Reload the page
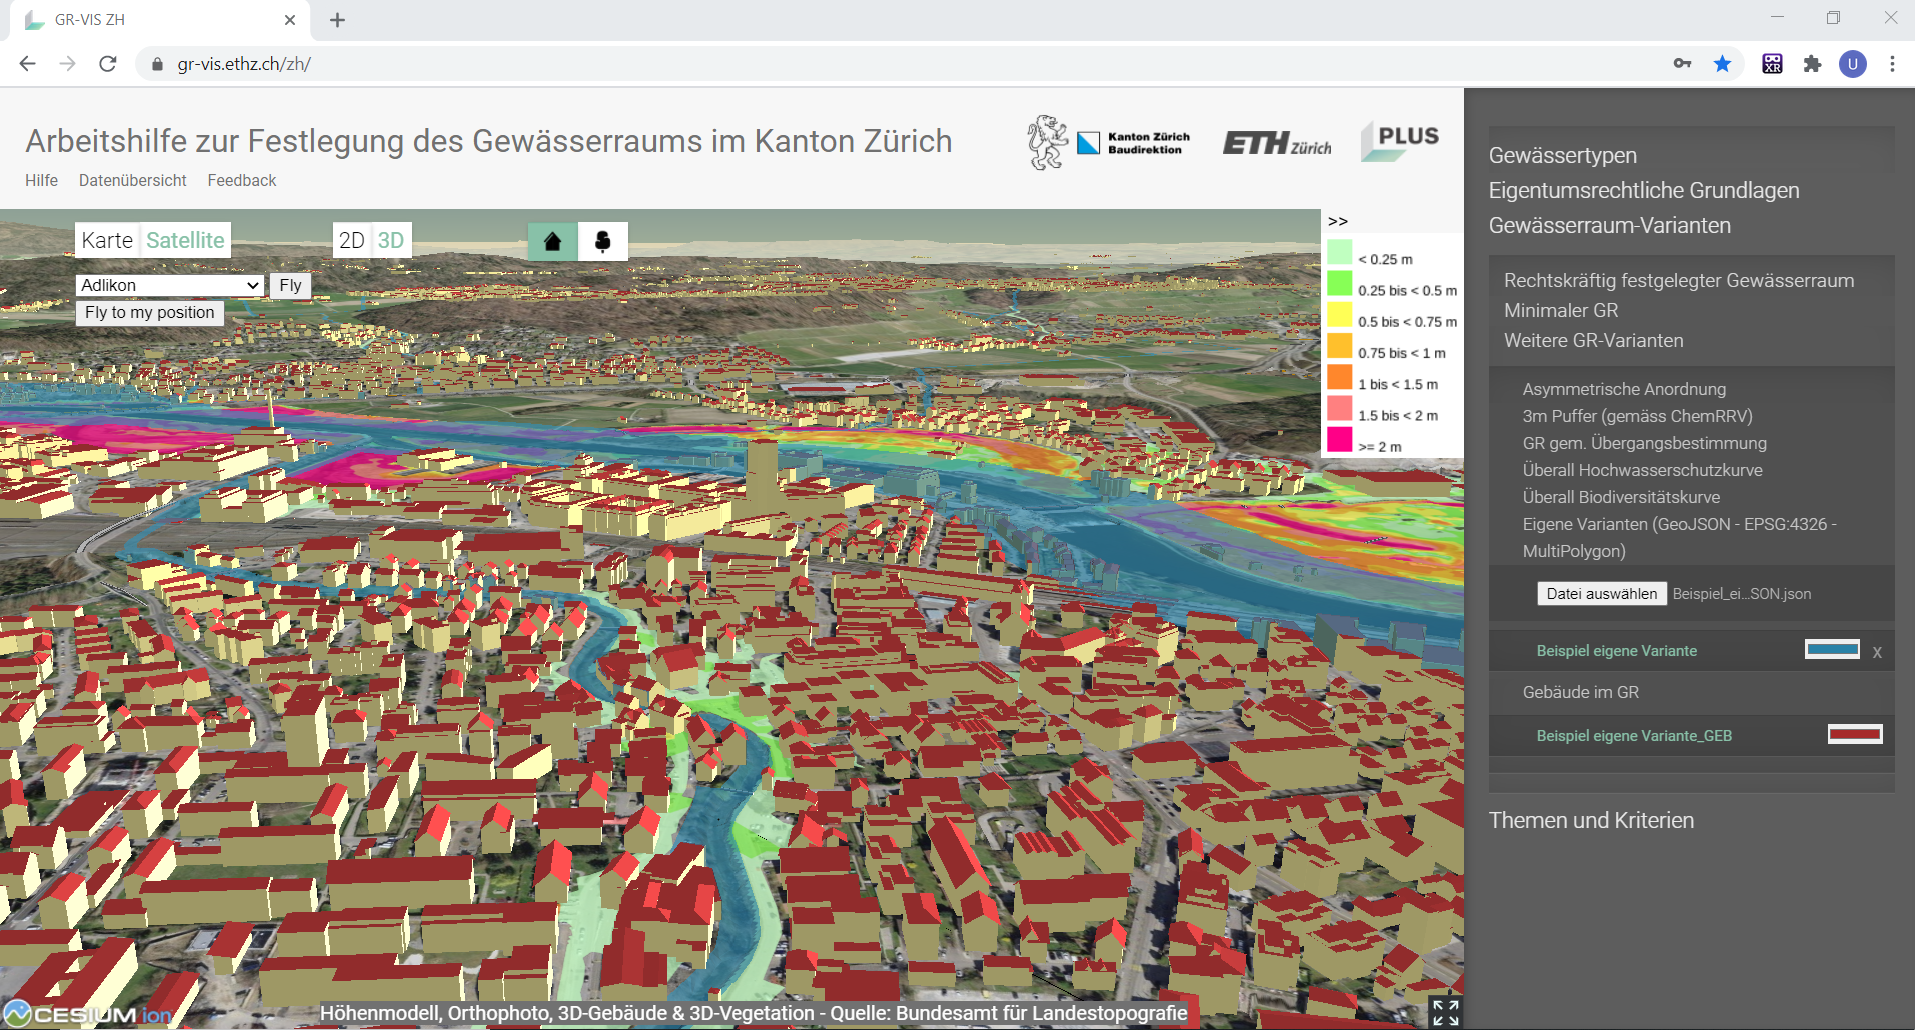Image resolution: width=1915 pixels, height=1030 pixels. 108,64
